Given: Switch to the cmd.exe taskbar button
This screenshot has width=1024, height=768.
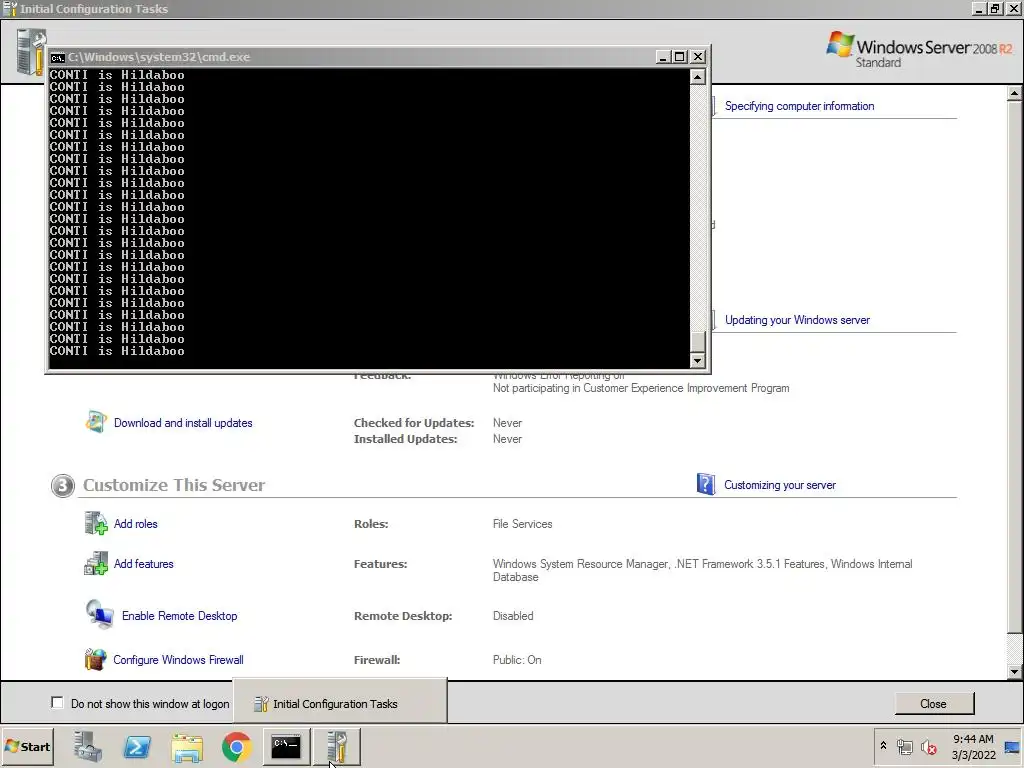Looking at the screenshot, I should tap(286, 746).
